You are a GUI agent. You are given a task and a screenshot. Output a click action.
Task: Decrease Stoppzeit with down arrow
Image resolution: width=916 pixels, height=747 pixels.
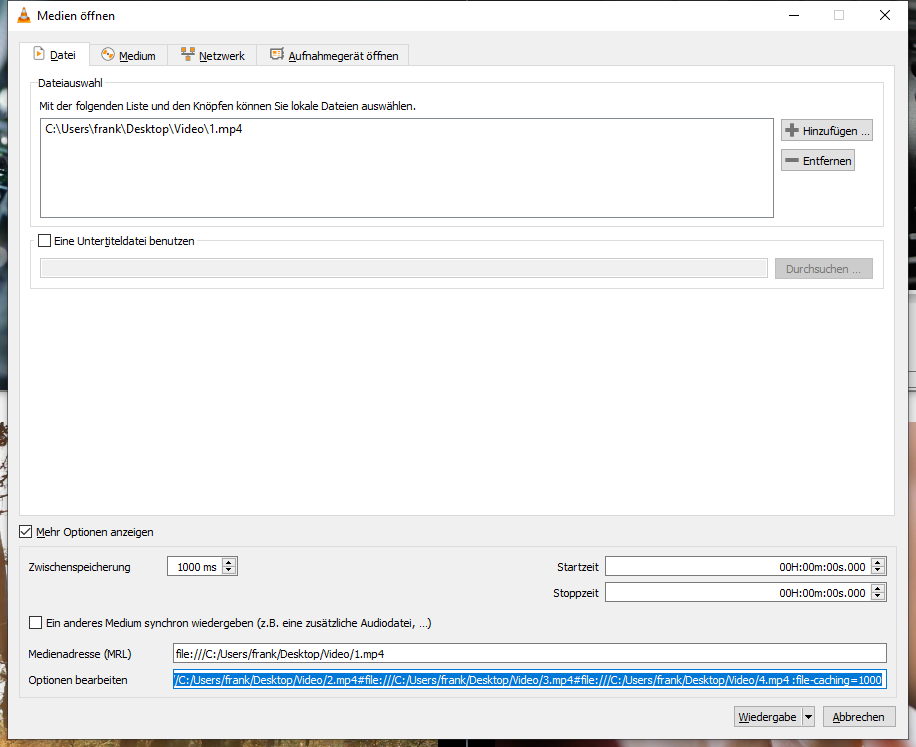tap(878, 597)
